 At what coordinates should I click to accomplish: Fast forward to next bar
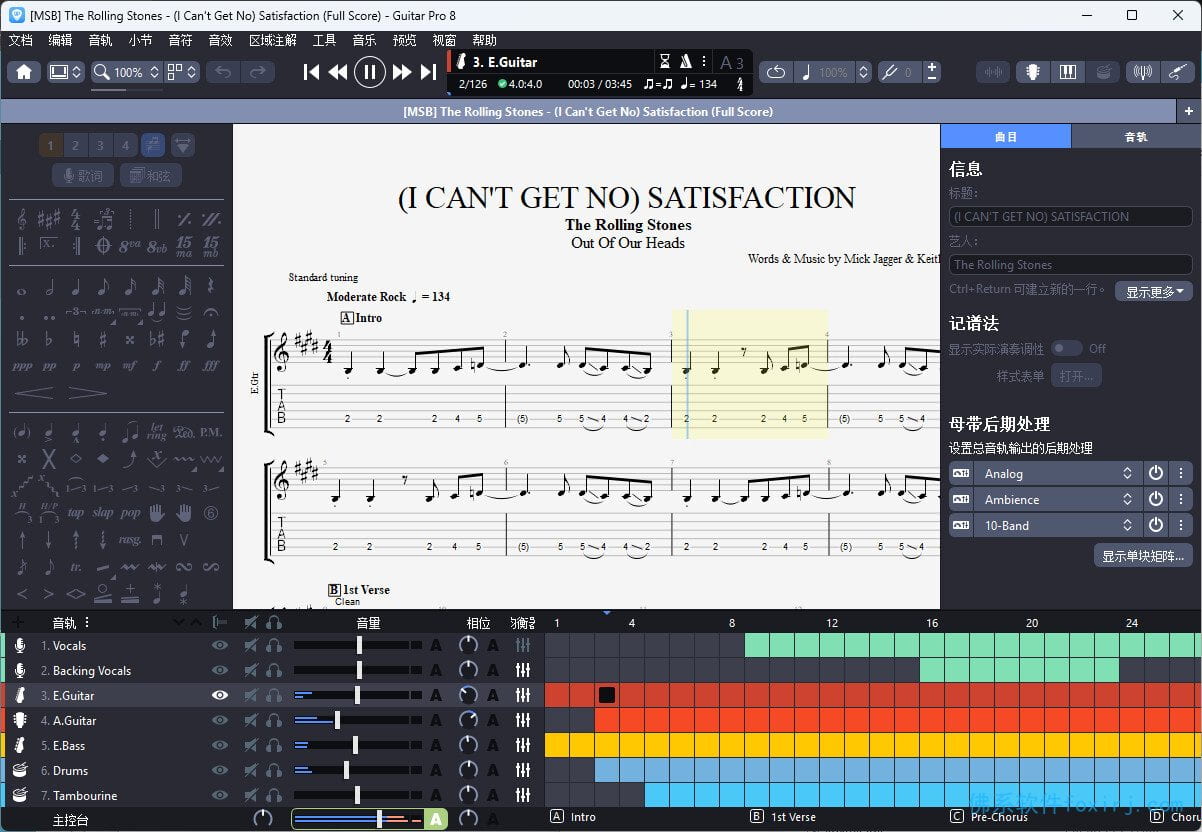402,72
